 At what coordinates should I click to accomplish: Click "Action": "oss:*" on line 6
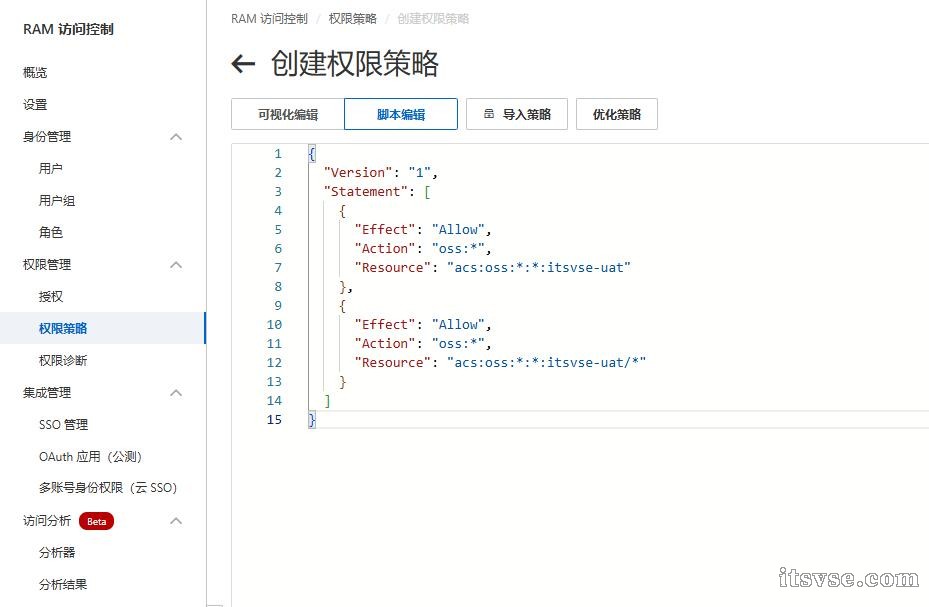coord(422,248)
